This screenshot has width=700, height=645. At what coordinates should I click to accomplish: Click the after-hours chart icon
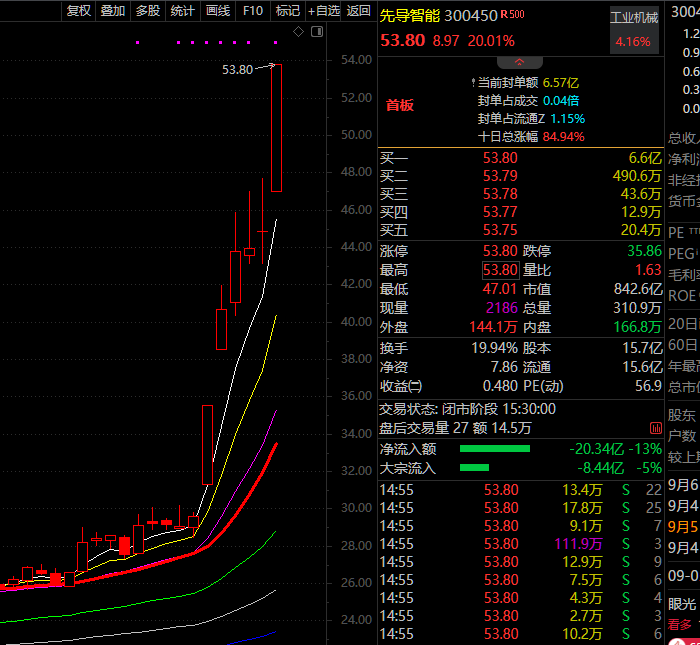[x=656, y=429]
